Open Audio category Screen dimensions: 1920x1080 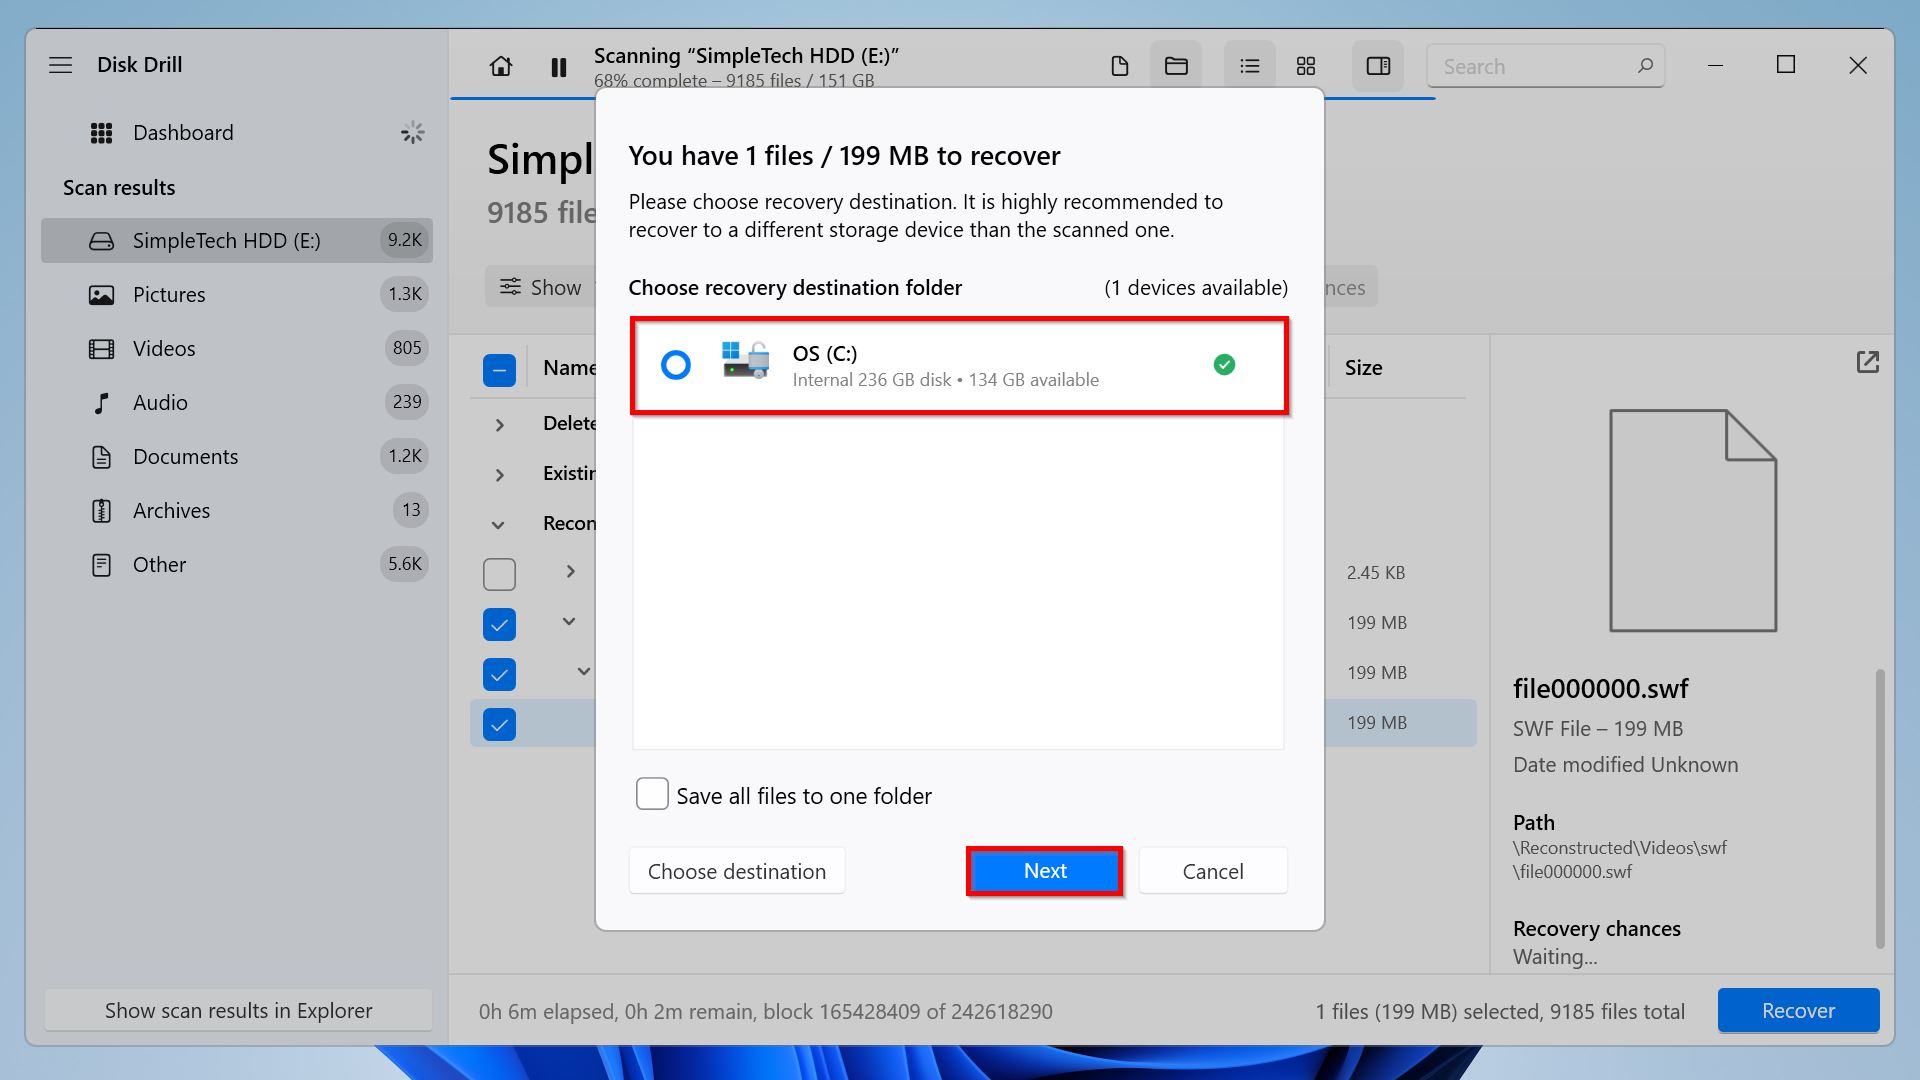[x=237, y=402]
